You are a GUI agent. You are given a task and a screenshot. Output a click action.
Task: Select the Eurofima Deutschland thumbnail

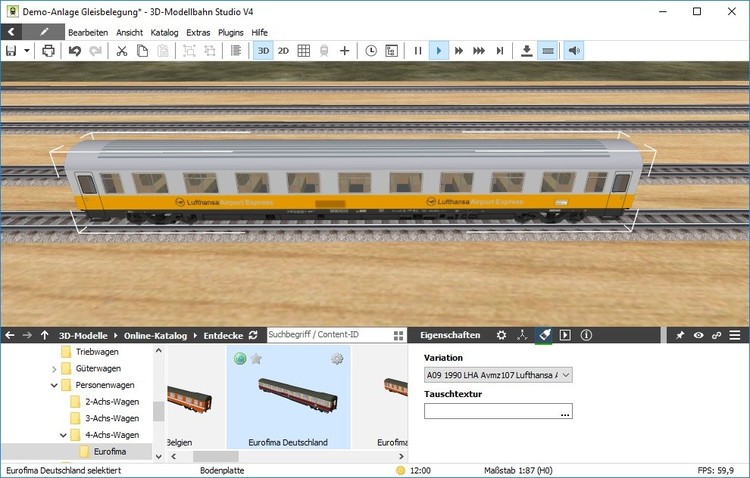288,397
